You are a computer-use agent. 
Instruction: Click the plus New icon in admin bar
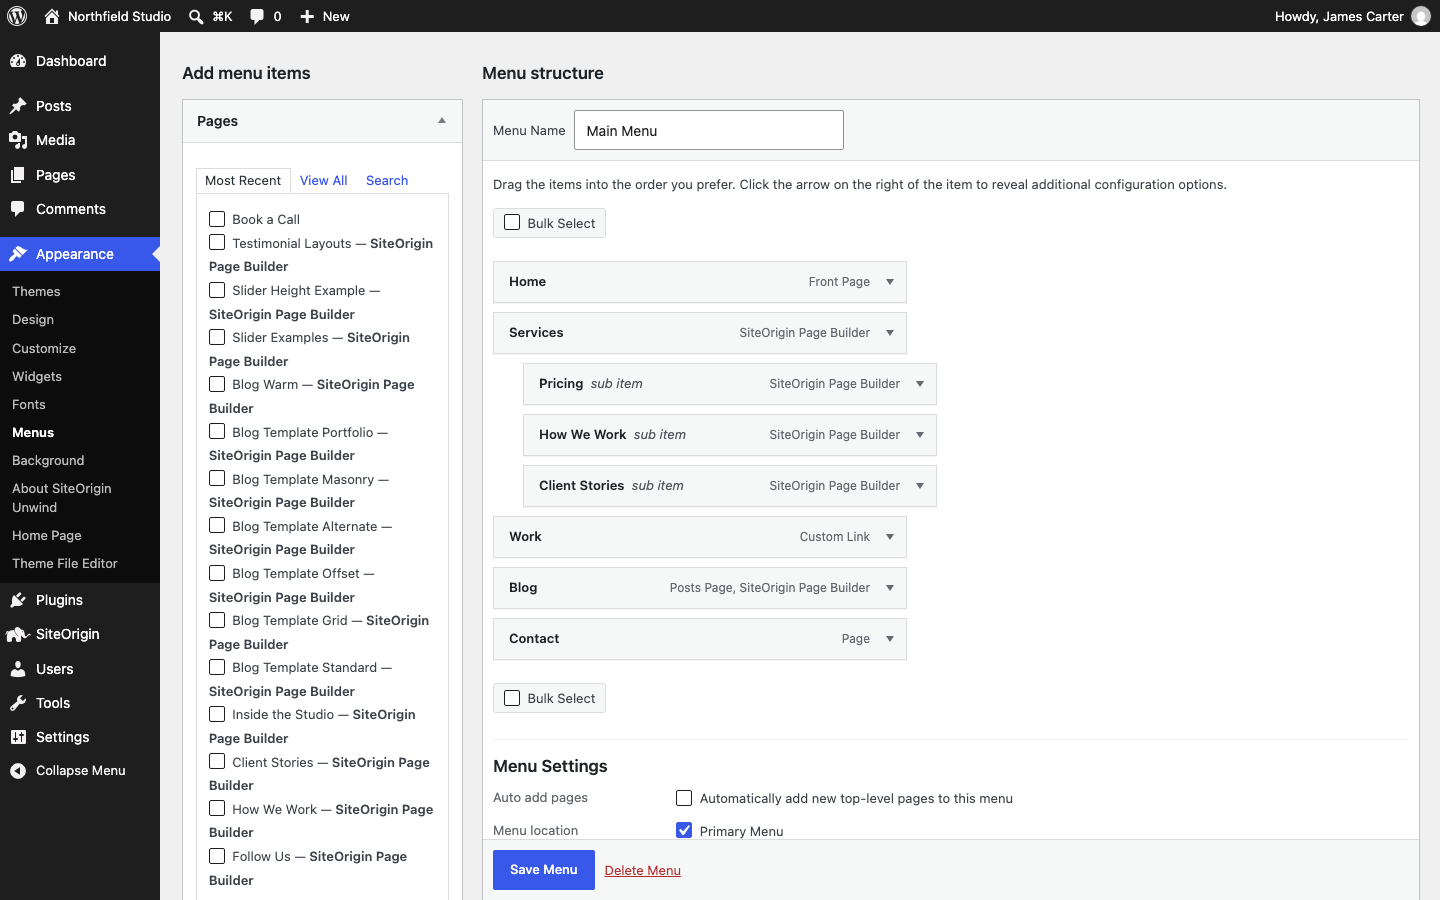point(307,16)
